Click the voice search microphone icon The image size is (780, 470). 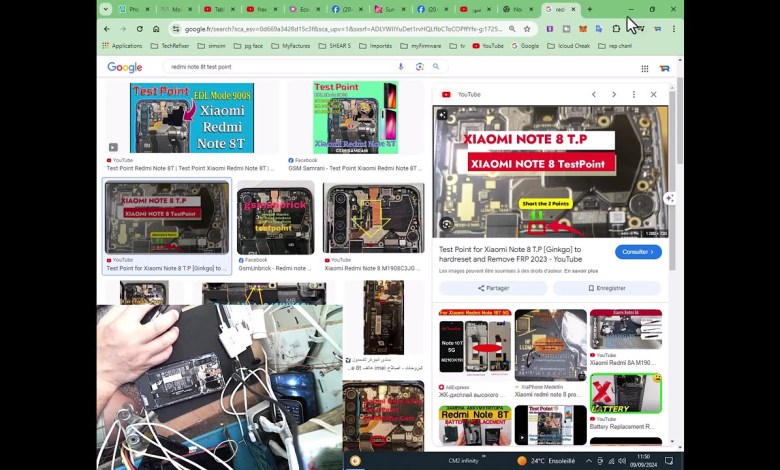[x=401, y=67]
